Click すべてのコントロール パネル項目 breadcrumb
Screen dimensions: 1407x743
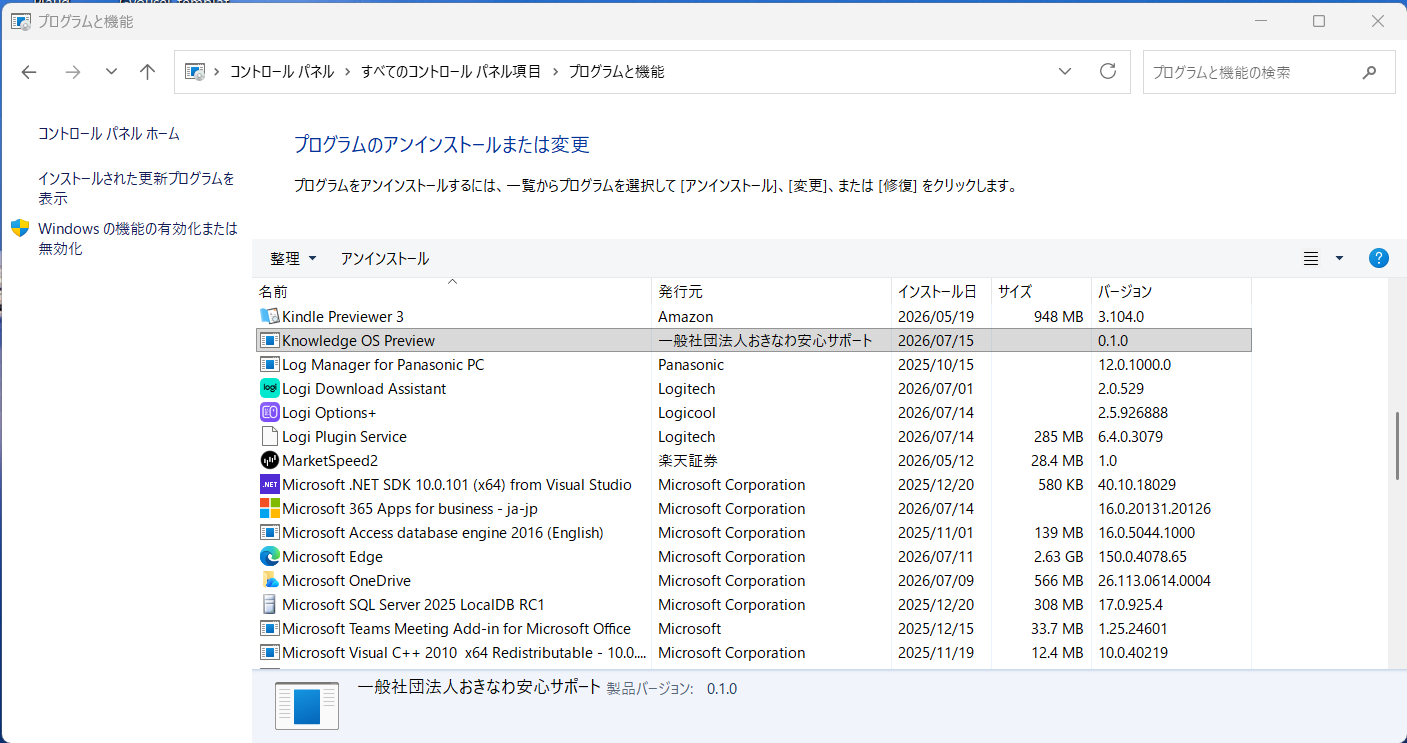click(x=451, y=71)
